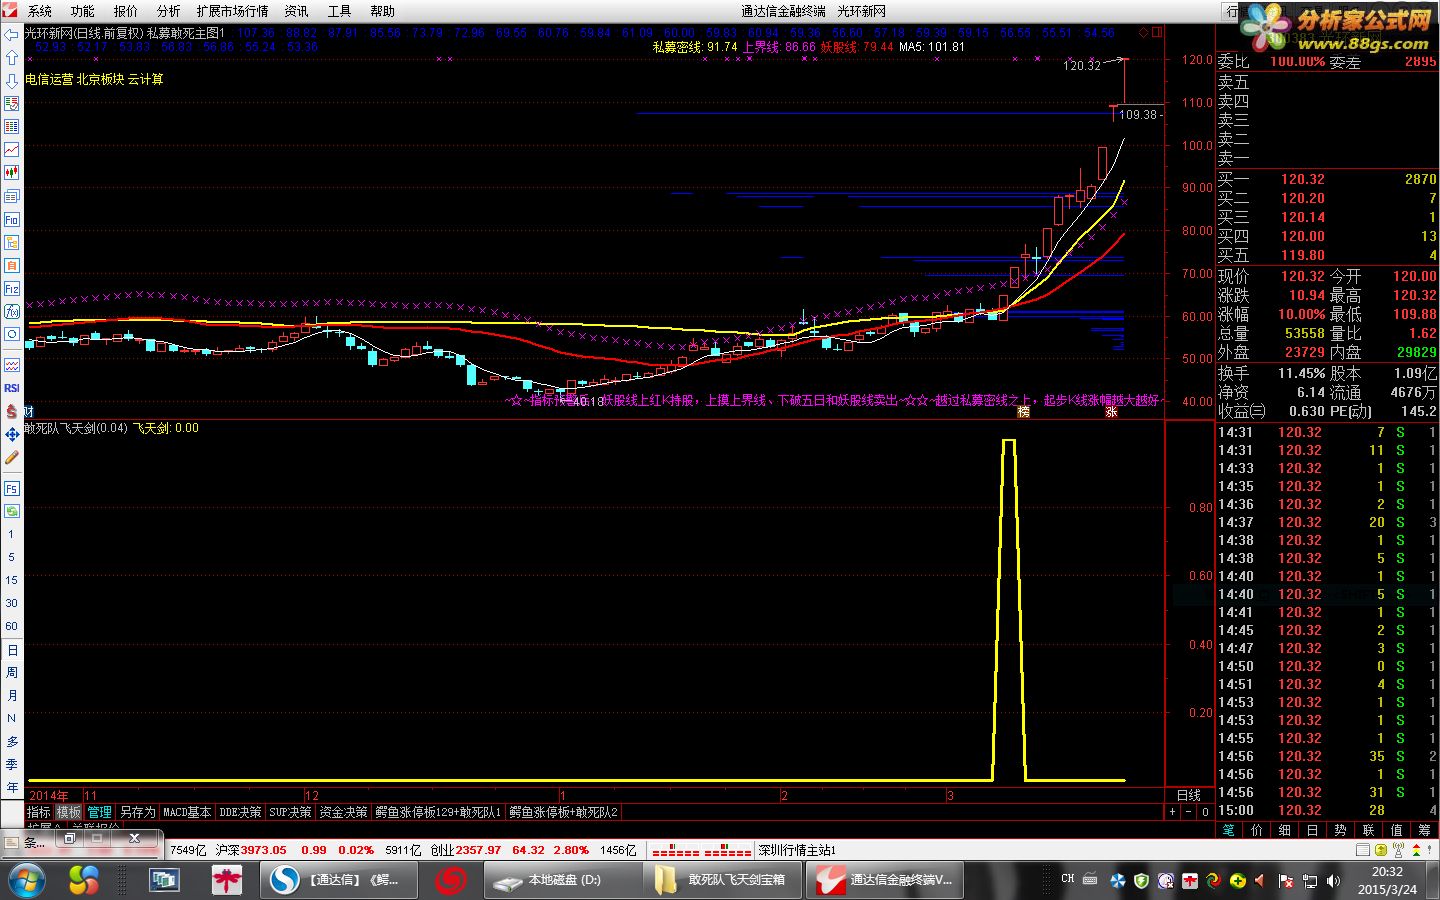Select the MACD基本 template tab

[187, 813]
